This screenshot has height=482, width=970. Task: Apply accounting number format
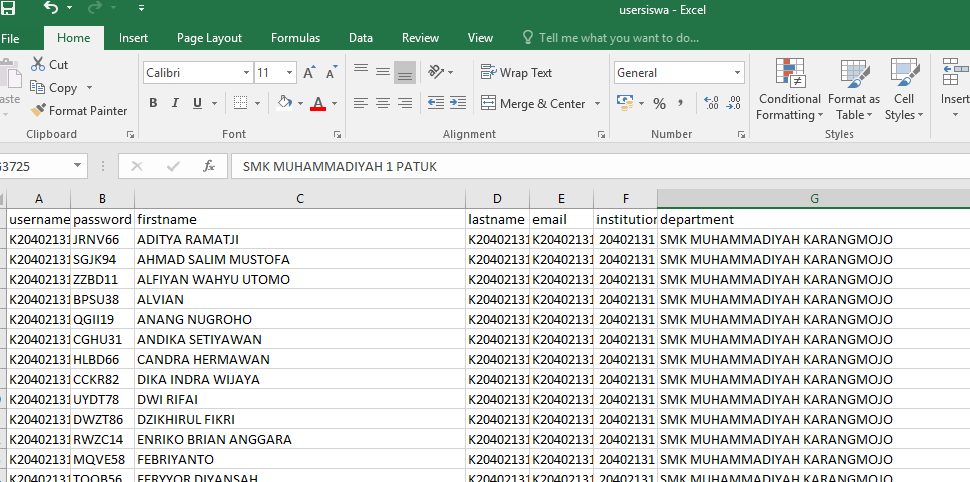pos(625,103)
